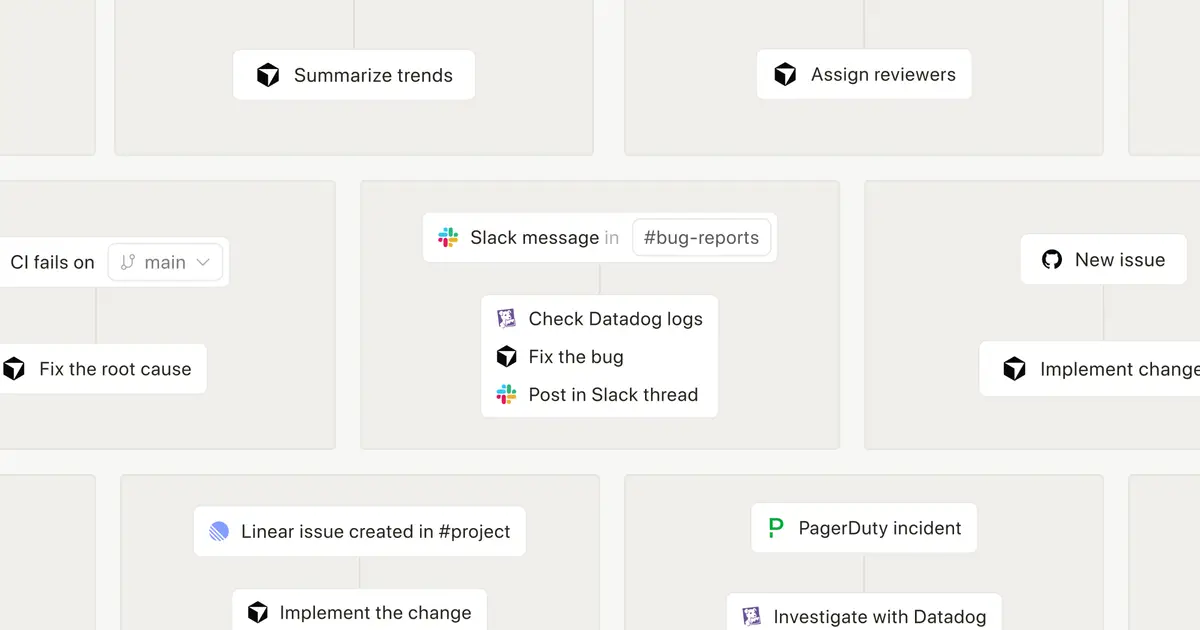Click the cube icon beside Fix the bug
Viewport: 1200px width, 630px height.
coord(507,356)
